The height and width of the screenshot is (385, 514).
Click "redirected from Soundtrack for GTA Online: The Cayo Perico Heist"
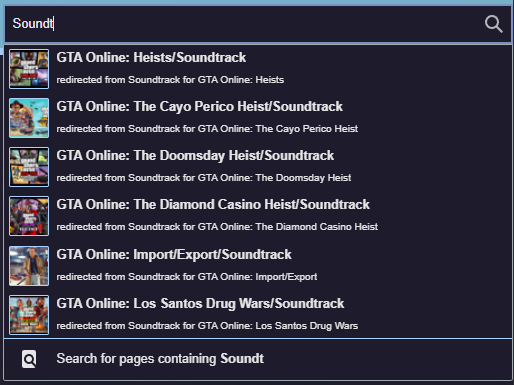207,129
